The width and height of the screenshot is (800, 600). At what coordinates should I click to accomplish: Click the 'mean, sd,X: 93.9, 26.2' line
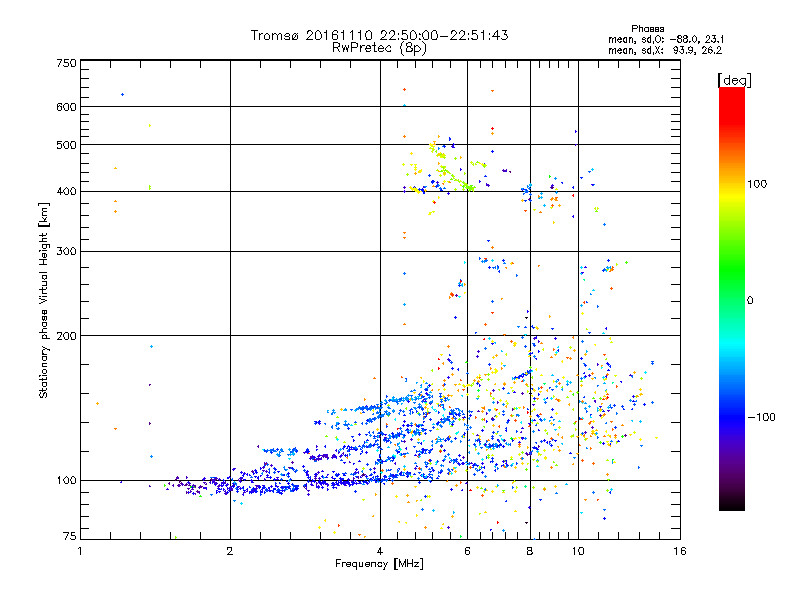click(665, 50)
